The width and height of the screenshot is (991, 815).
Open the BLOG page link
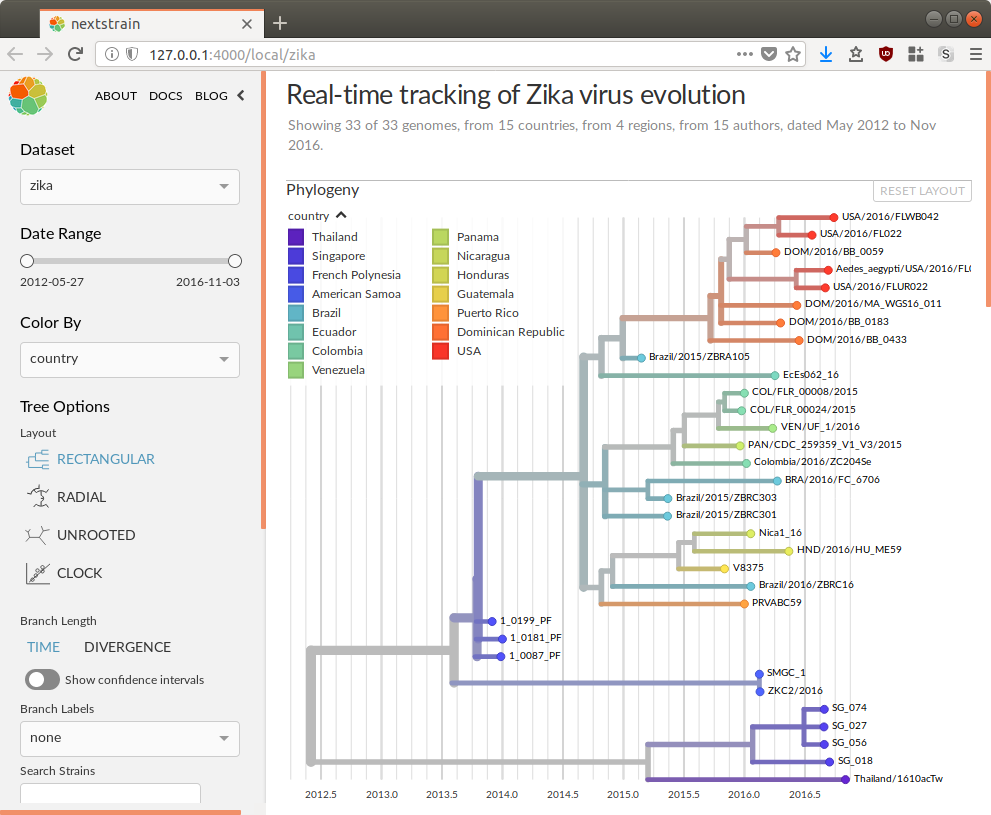pos(210,96)
